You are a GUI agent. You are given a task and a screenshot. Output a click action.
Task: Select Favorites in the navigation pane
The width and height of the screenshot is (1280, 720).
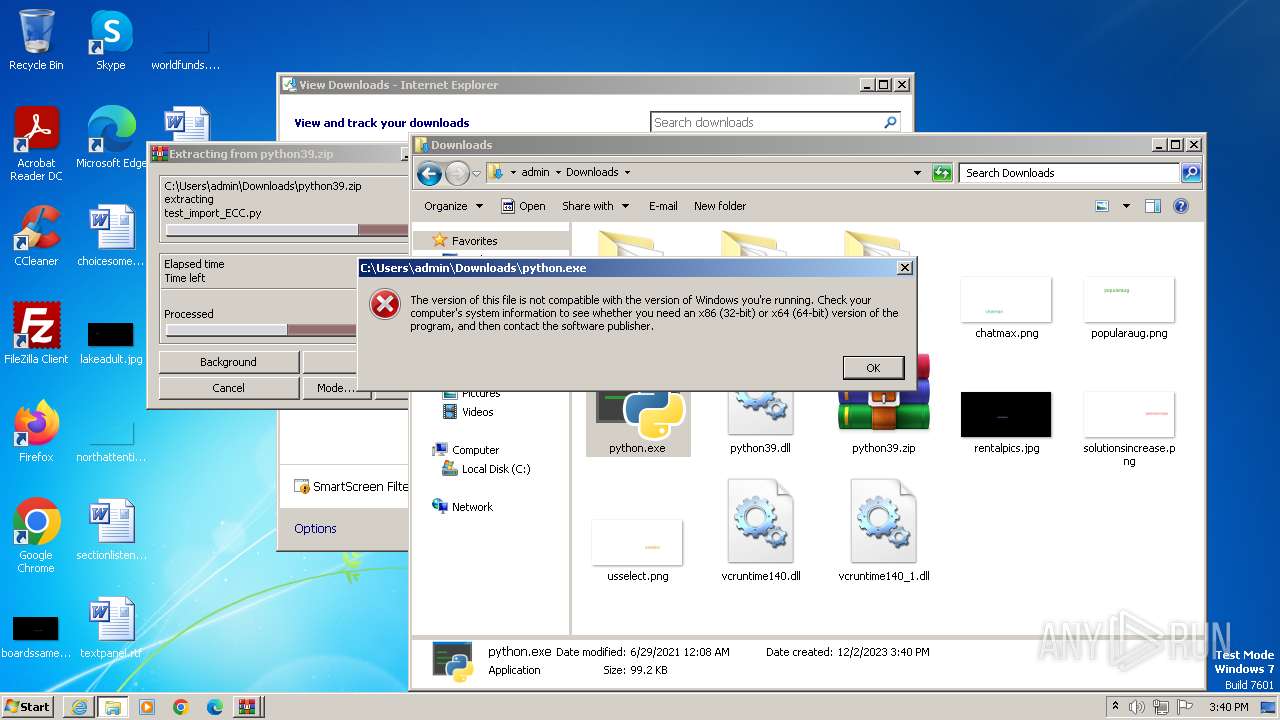(473, 240)
